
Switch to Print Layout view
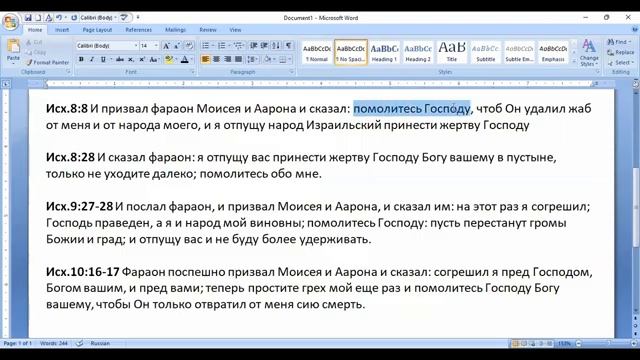click(x=516, y=343)
